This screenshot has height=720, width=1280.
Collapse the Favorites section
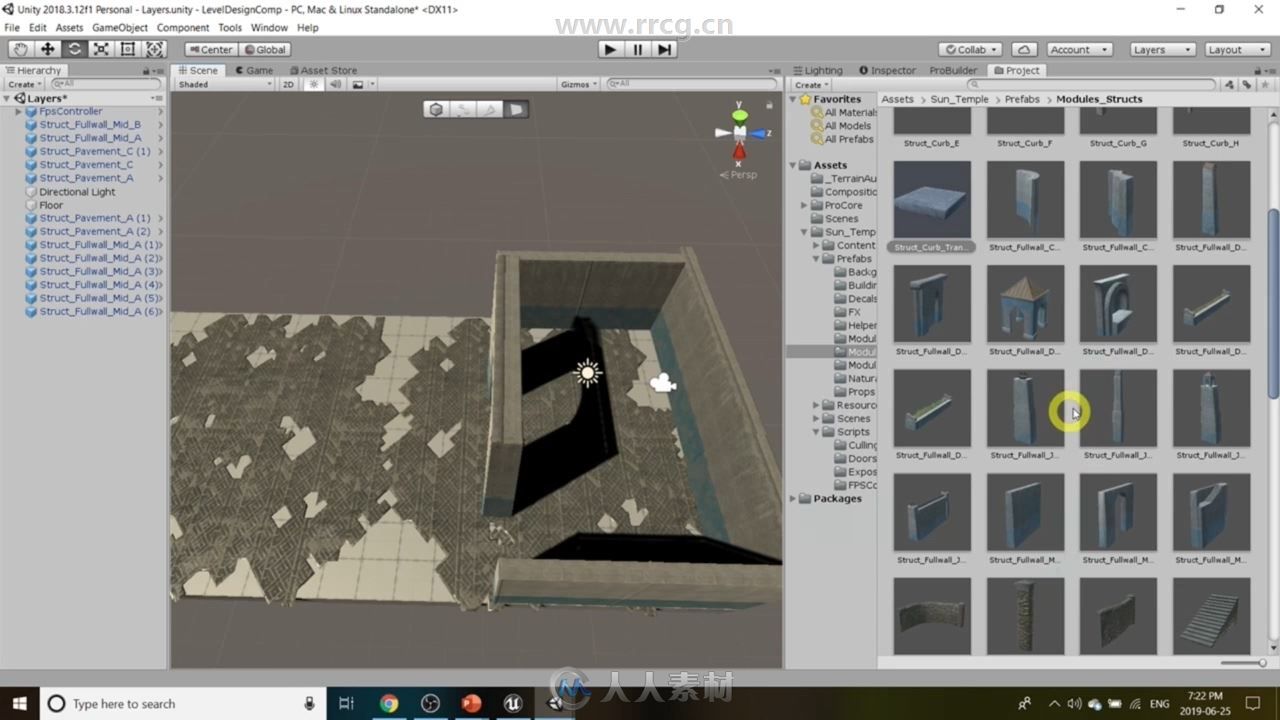tap(793, 99)
